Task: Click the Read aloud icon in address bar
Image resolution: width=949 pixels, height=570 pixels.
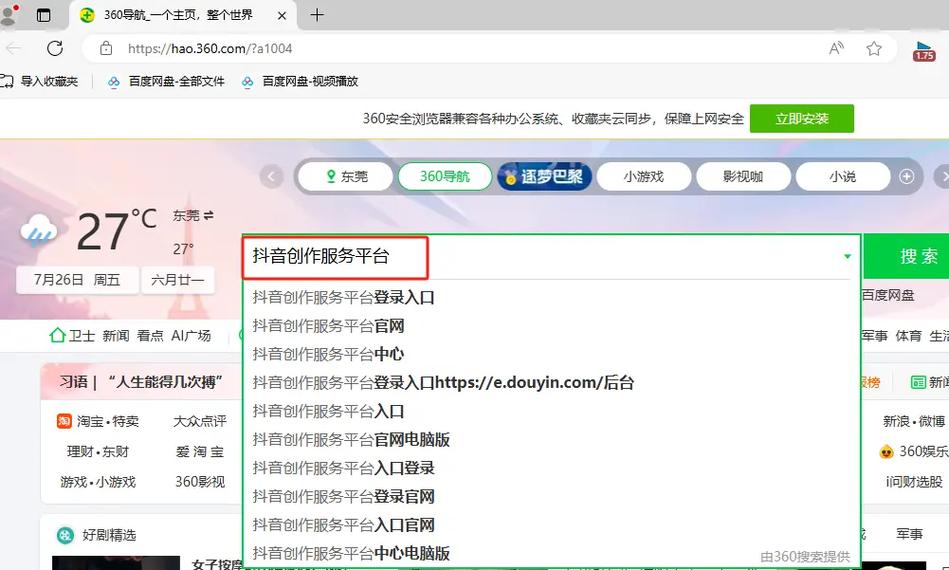Action: point(836,48)
